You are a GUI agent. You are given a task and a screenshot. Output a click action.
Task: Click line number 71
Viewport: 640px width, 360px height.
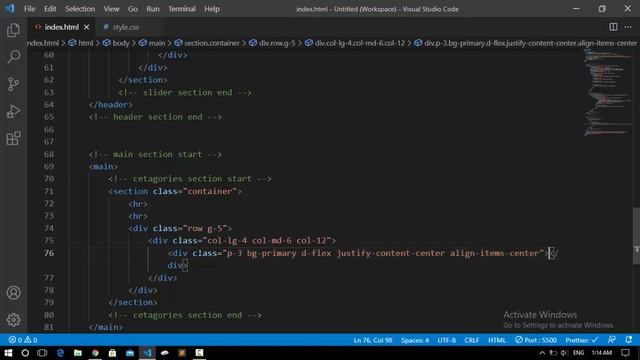[x=49, y=191]
